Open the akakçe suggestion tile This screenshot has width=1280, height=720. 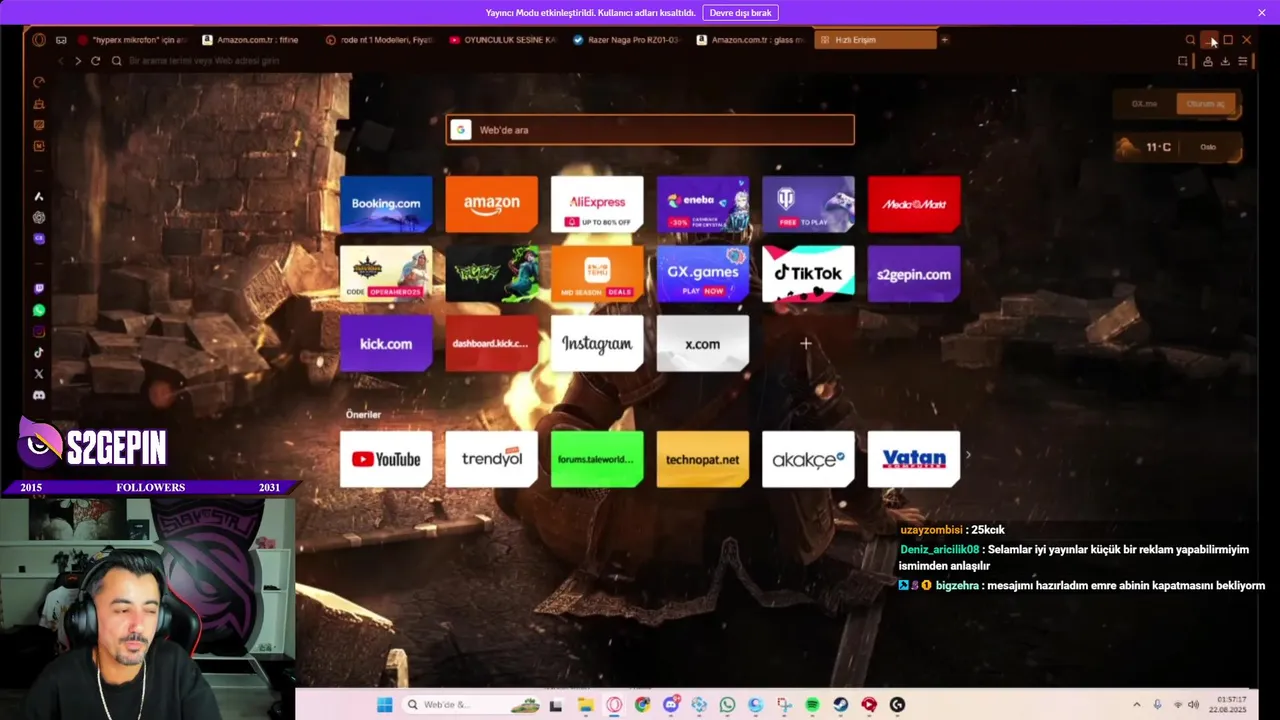808,459
